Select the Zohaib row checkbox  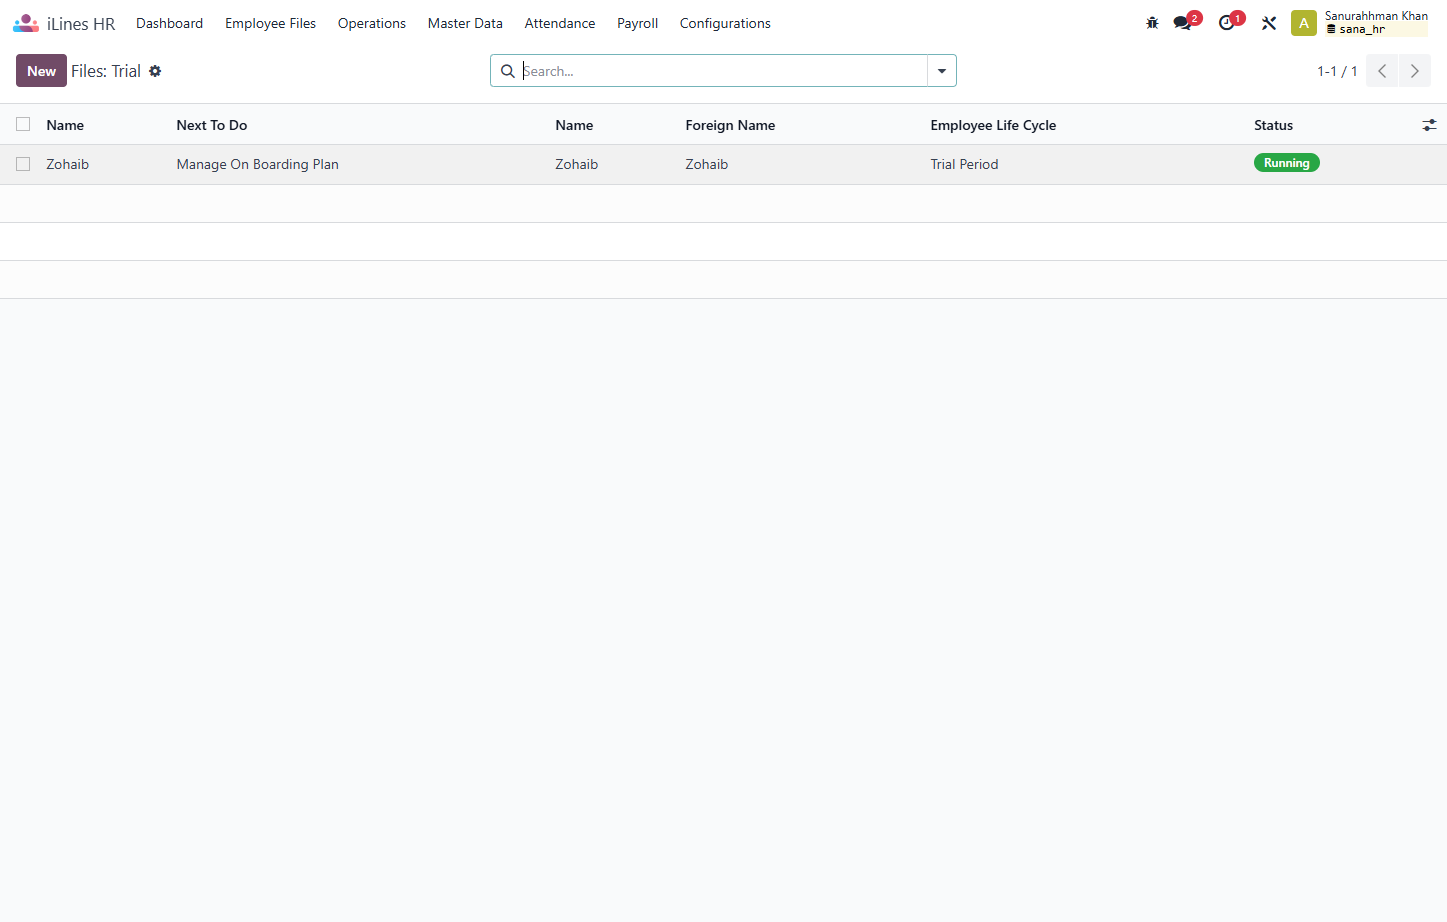[23, 164]
